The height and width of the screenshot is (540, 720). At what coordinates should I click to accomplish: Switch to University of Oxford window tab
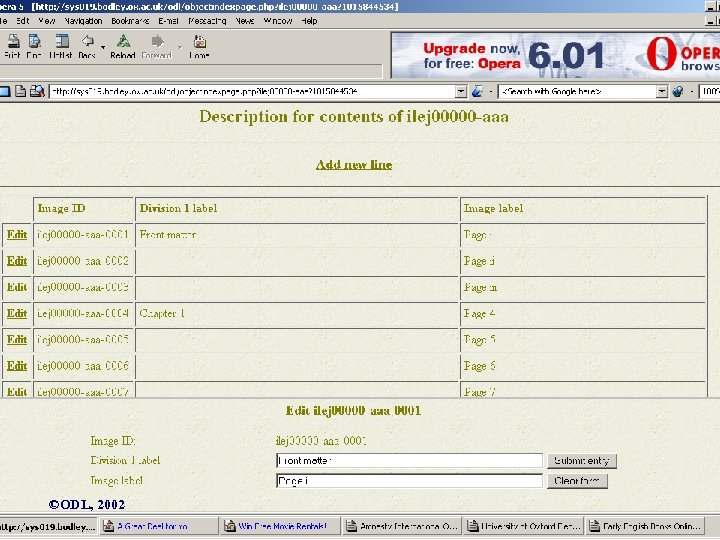(524, 526)
